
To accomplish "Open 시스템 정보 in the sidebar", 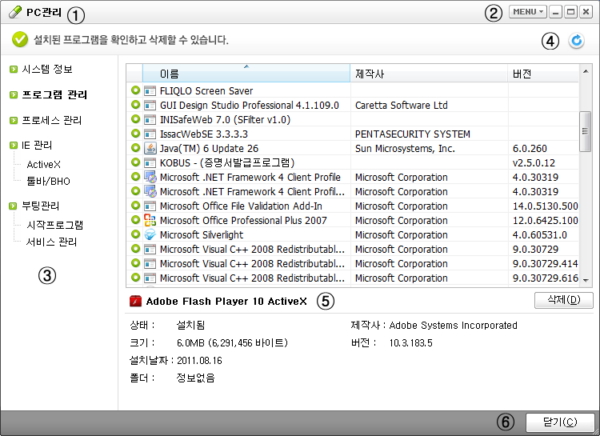I will 47,69.
